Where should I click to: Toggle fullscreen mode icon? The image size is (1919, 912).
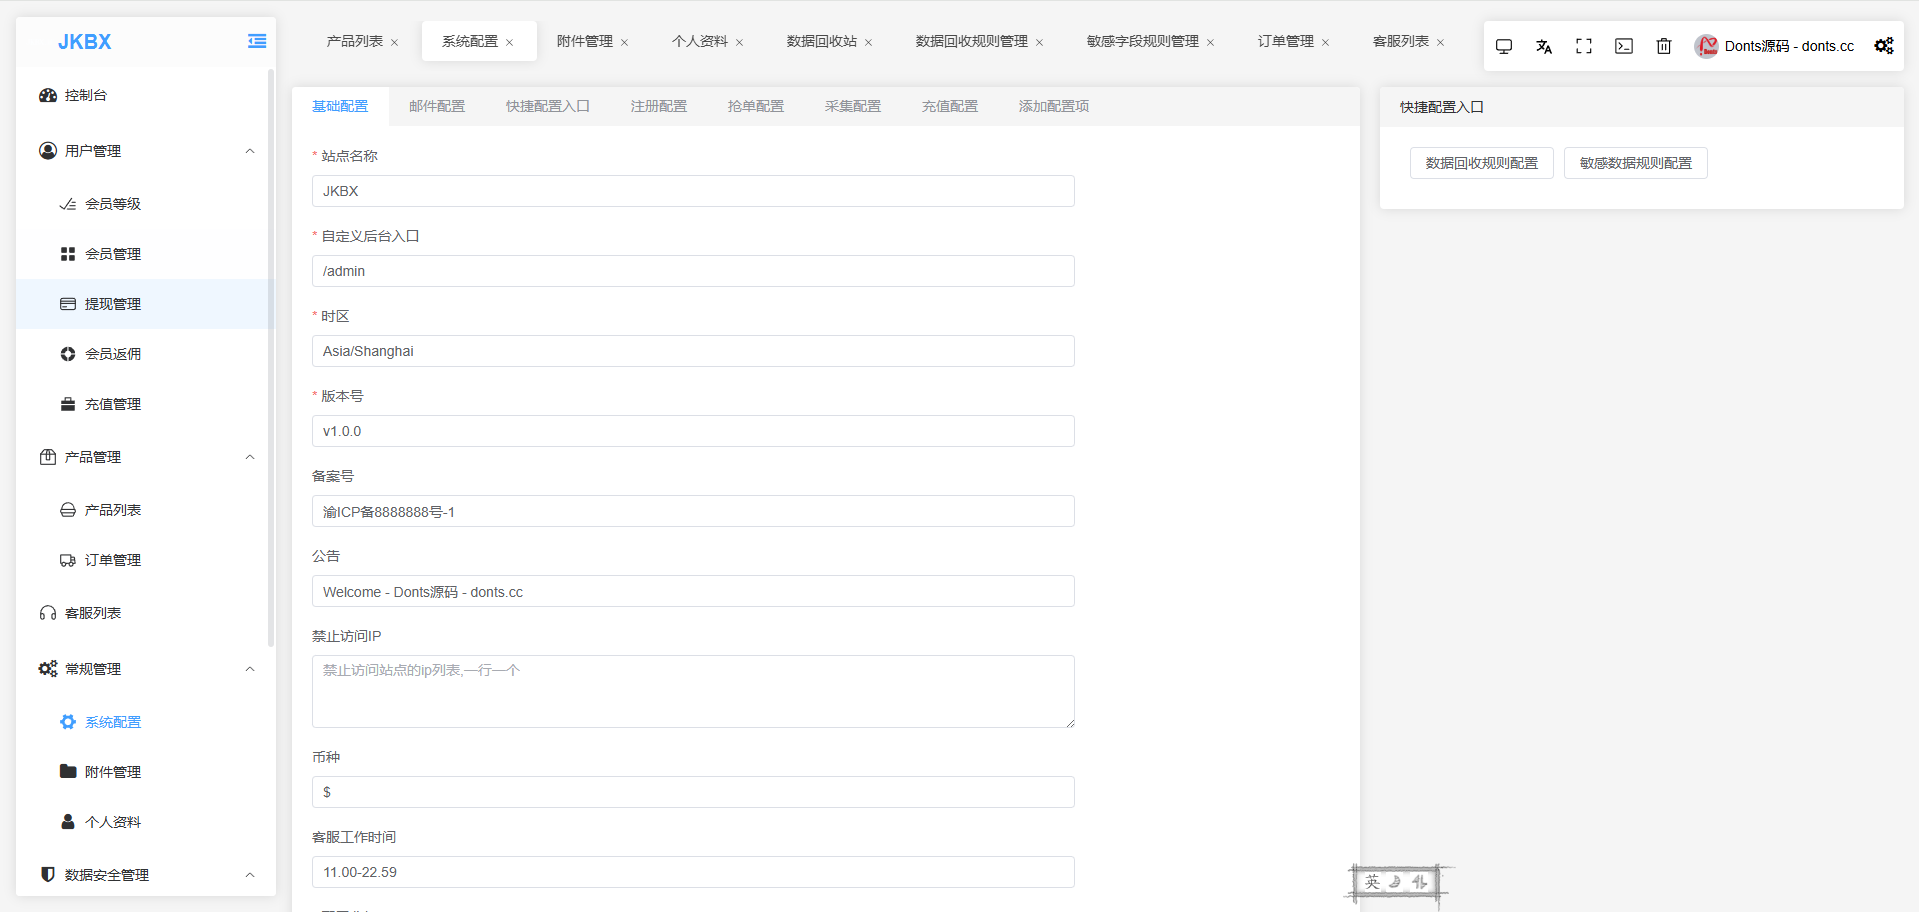[1584, 46]
